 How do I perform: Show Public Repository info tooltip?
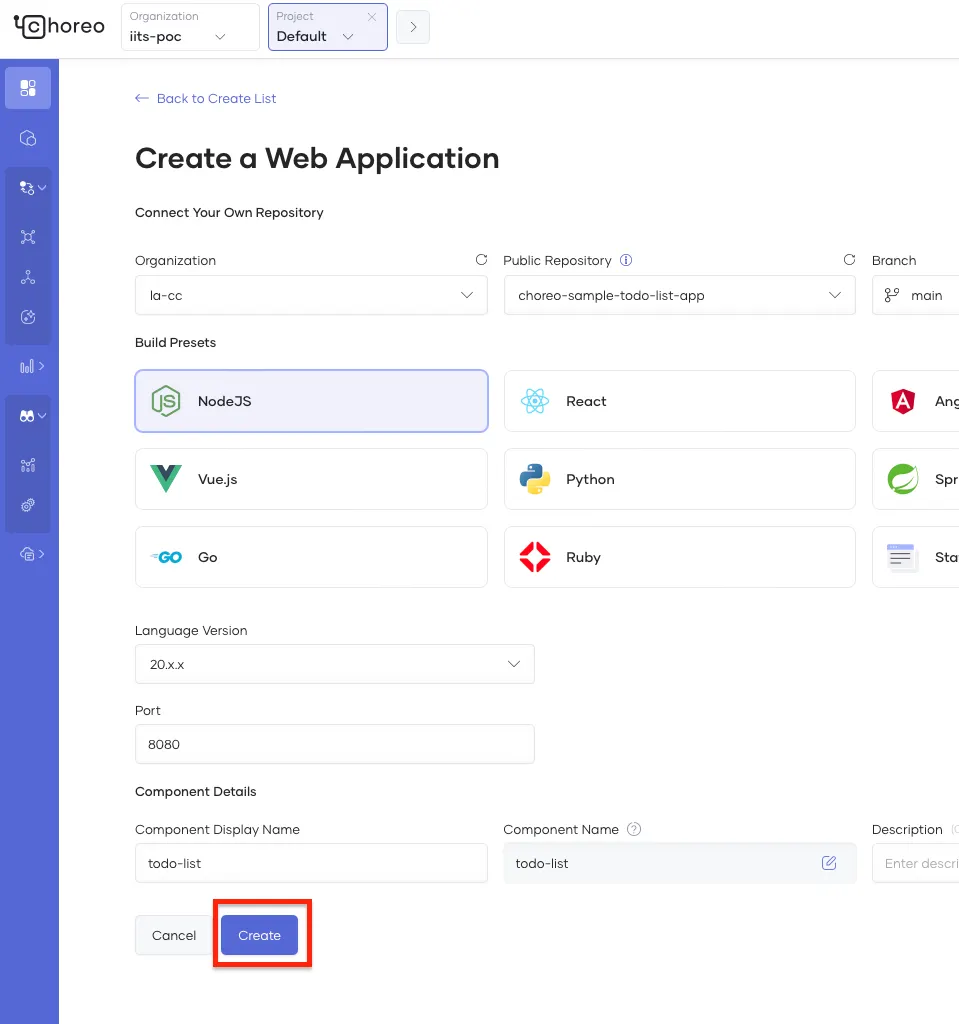coord(626,260)
